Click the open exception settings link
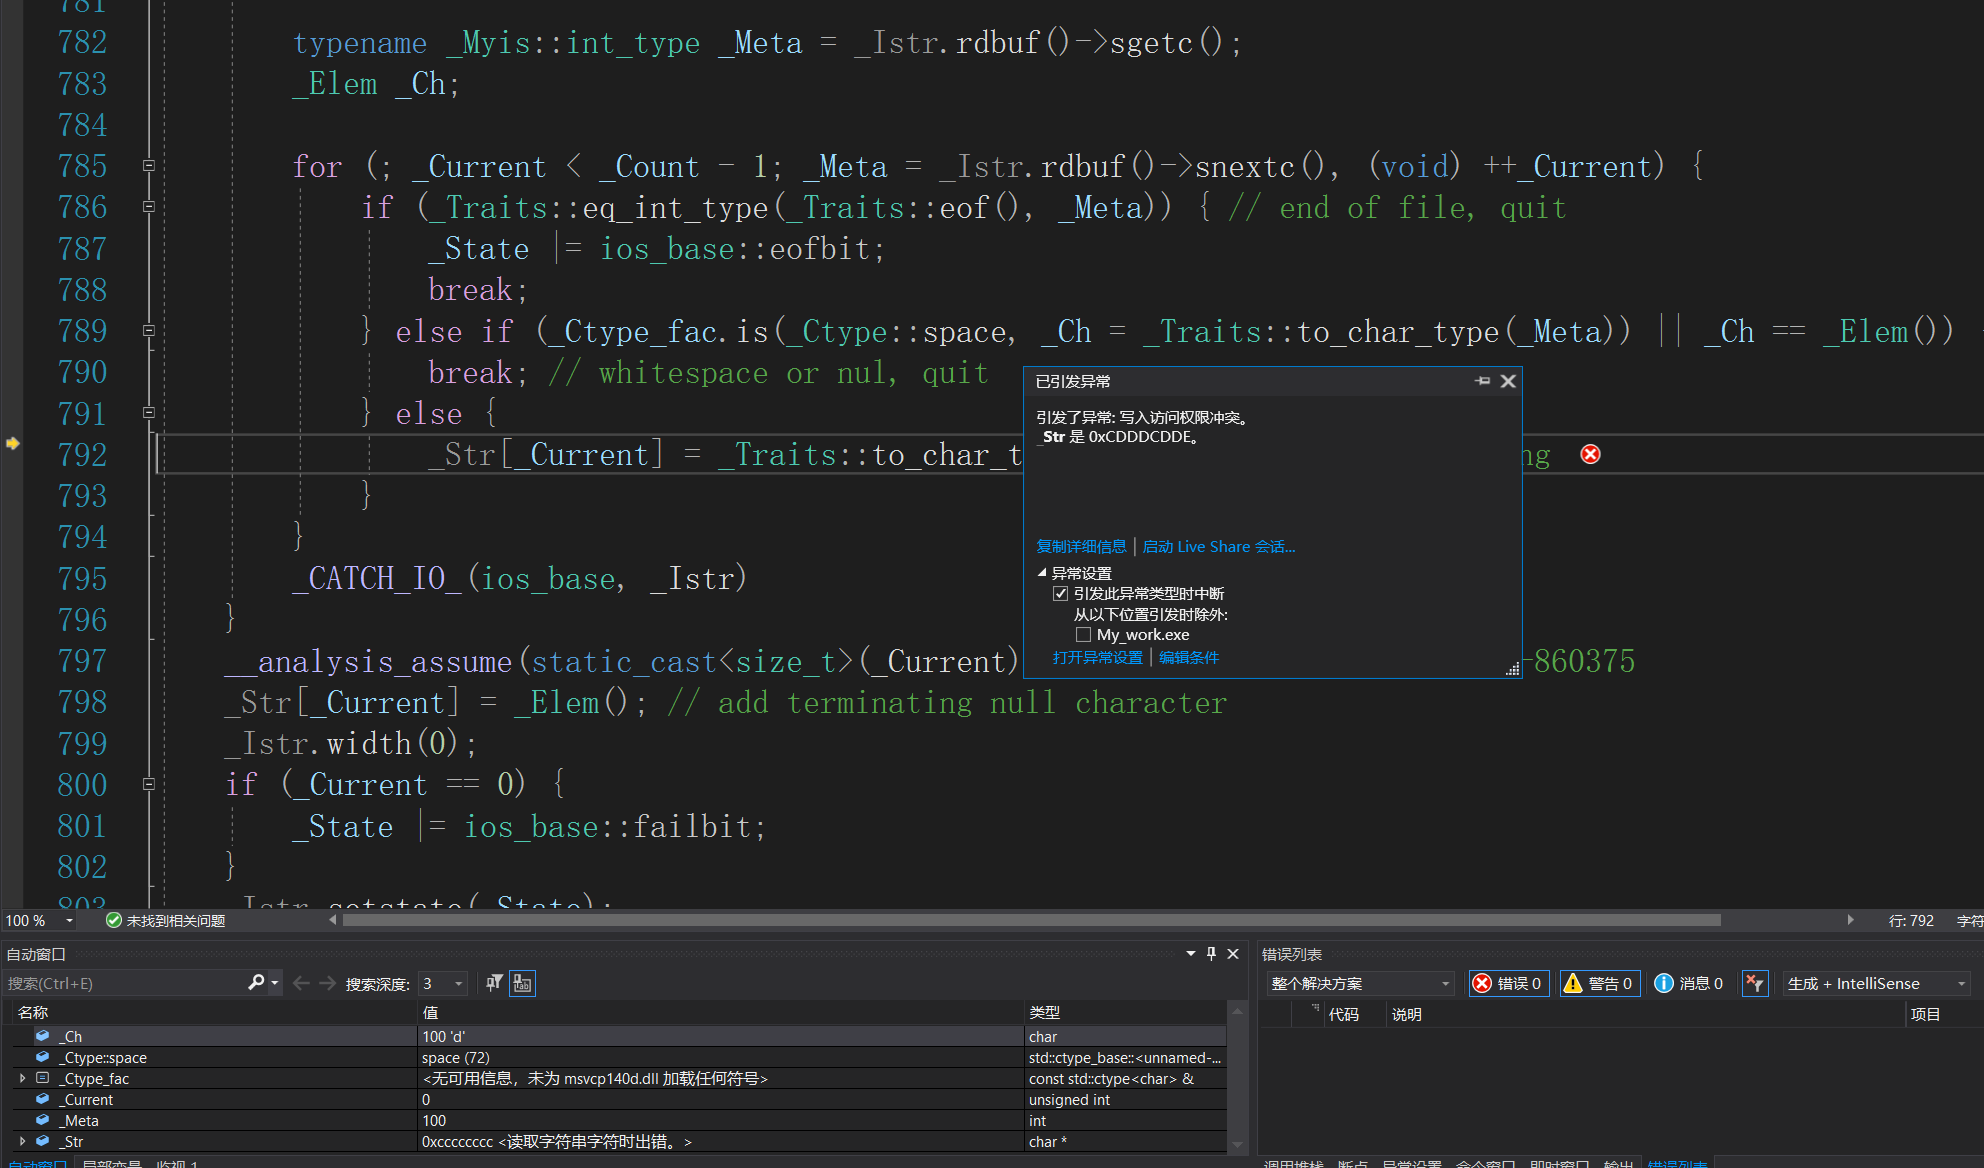1984x1168 pixels. 1097,657
